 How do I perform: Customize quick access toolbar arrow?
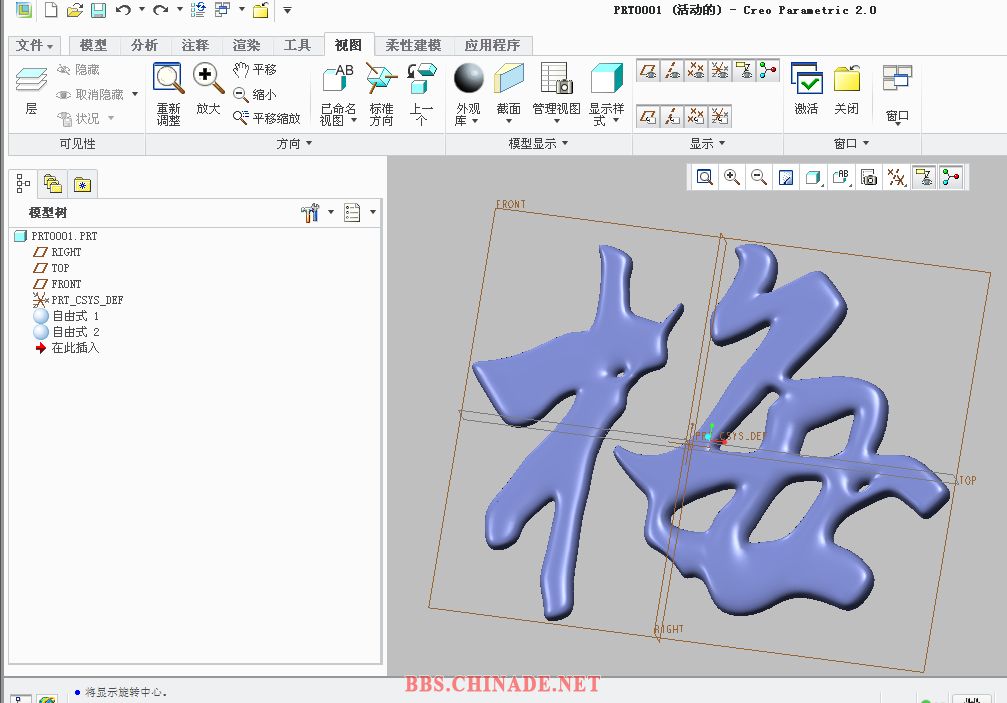[287, 10]
